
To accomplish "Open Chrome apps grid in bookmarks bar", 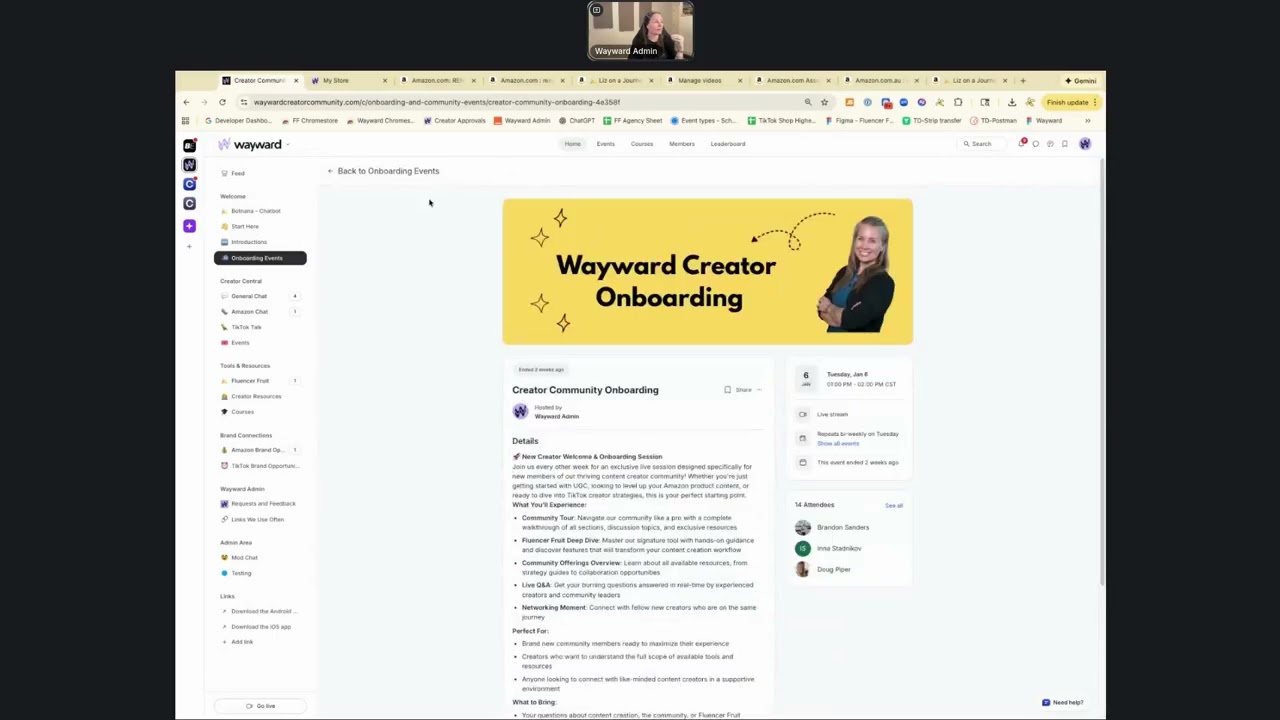I will (185, 121).
